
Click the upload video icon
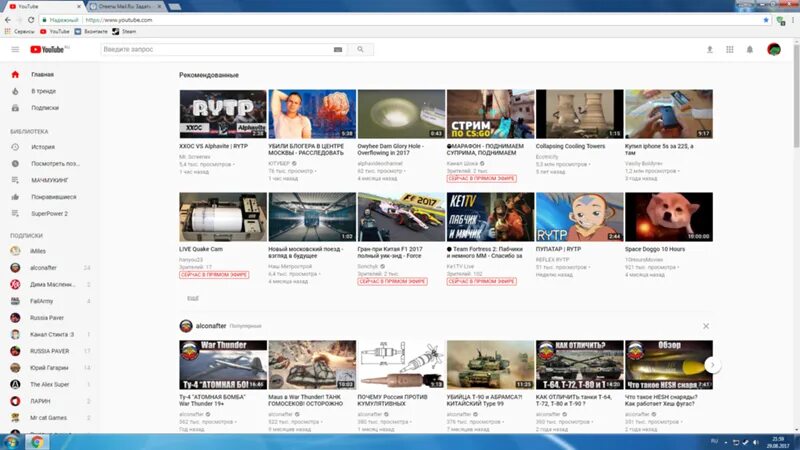tap(709, 49)
